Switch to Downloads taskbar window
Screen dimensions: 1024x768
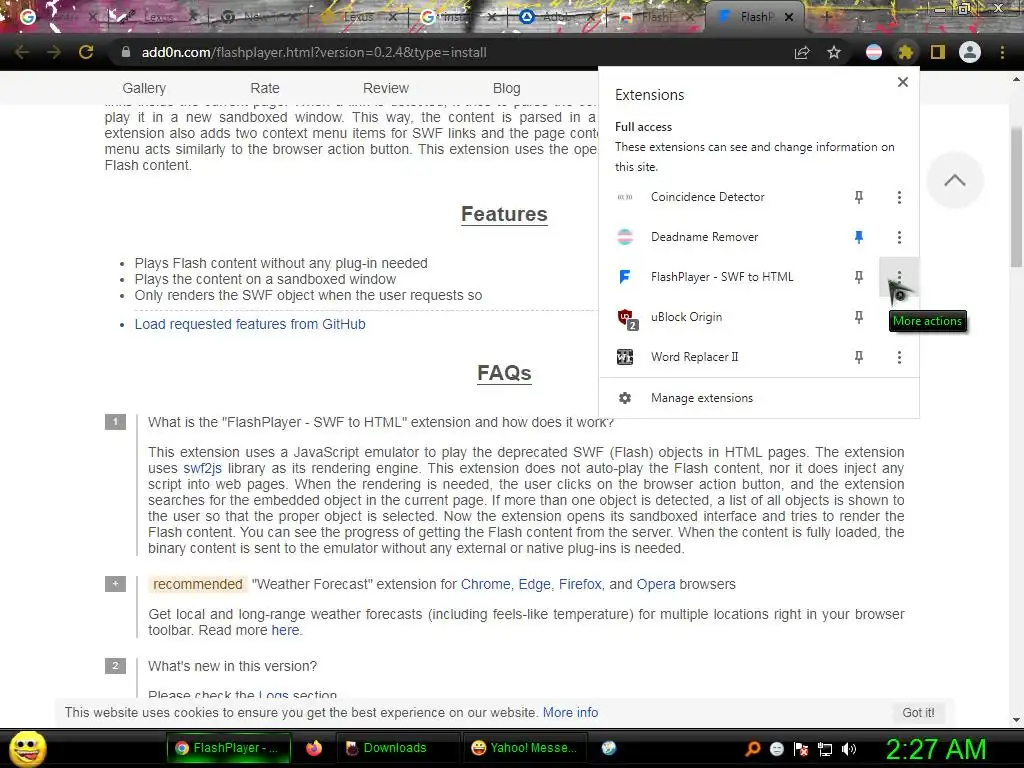[398, 748]
